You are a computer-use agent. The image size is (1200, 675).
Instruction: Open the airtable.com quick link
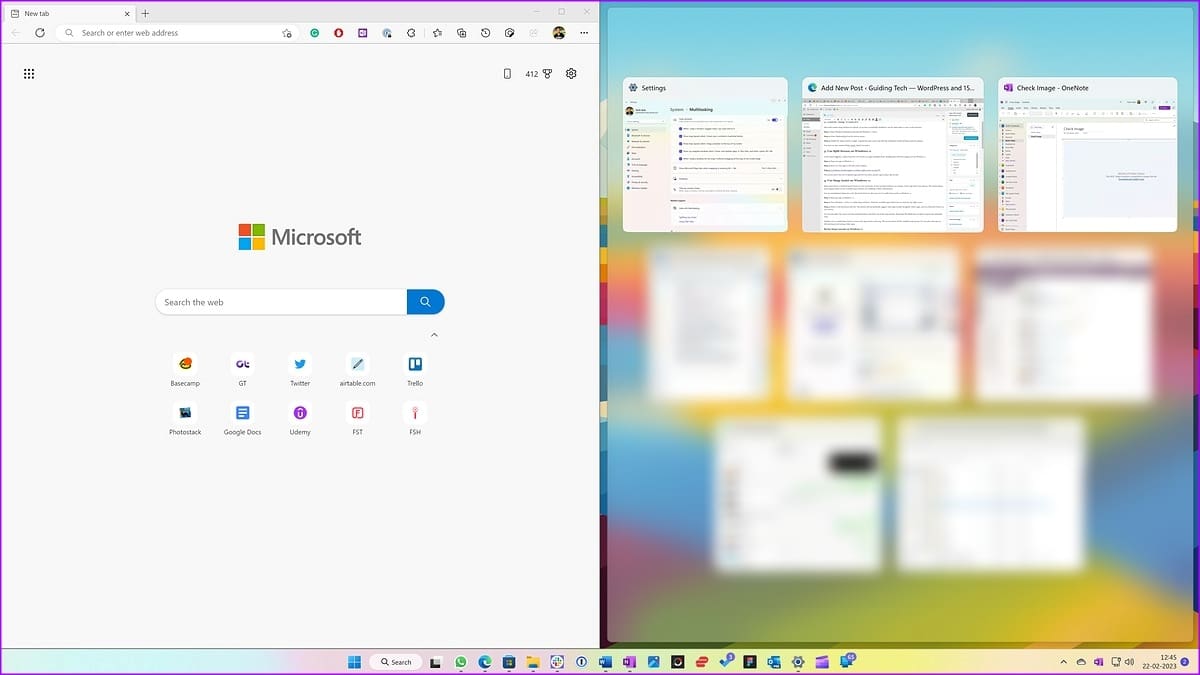tap(357, 369)
